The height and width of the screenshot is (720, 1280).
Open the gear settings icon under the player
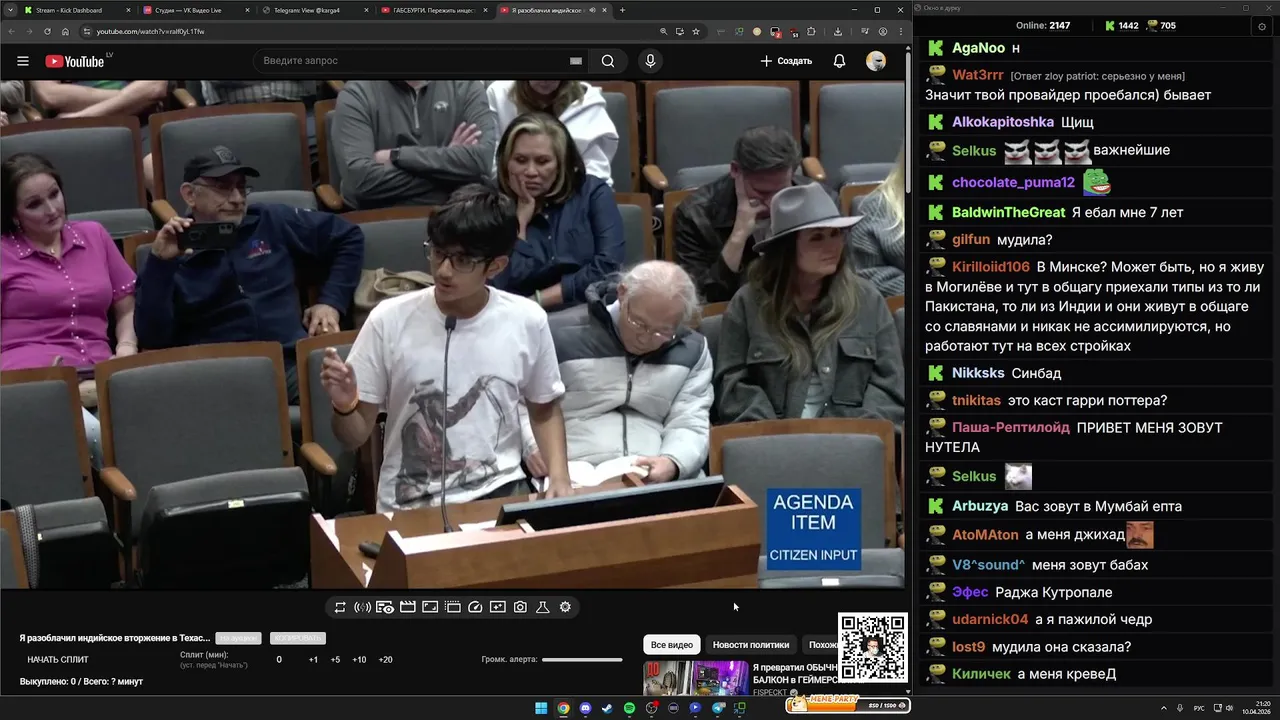565,607
